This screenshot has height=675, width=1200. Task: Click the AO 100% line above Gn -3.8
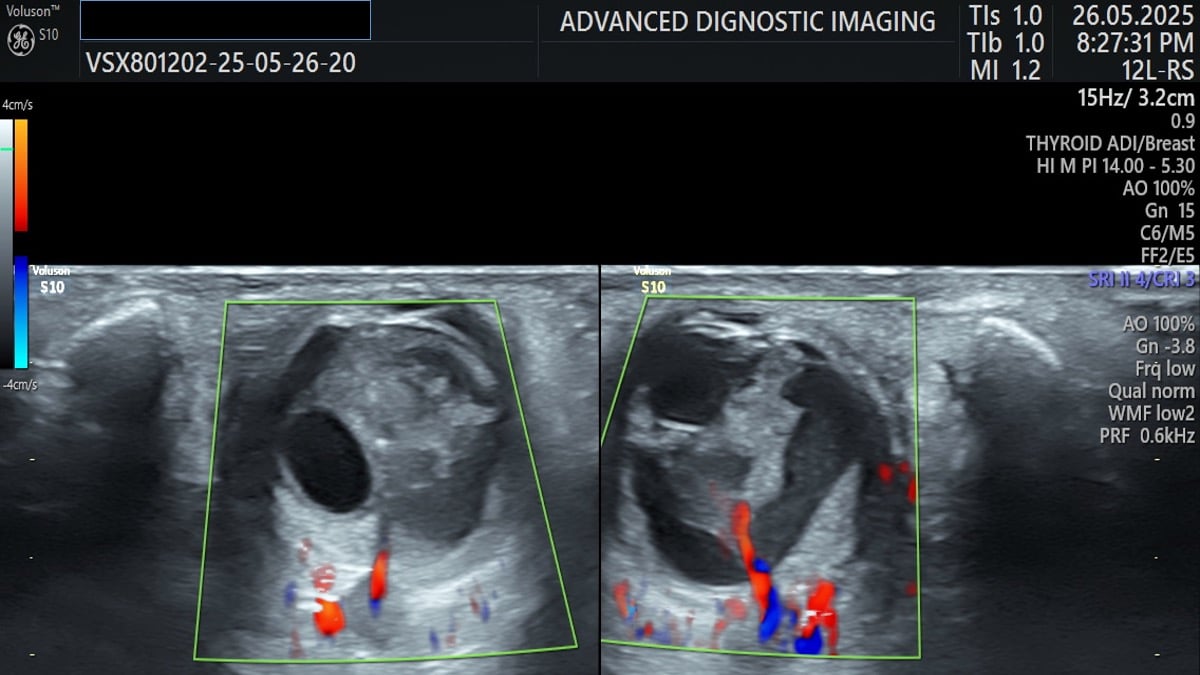1158,323
